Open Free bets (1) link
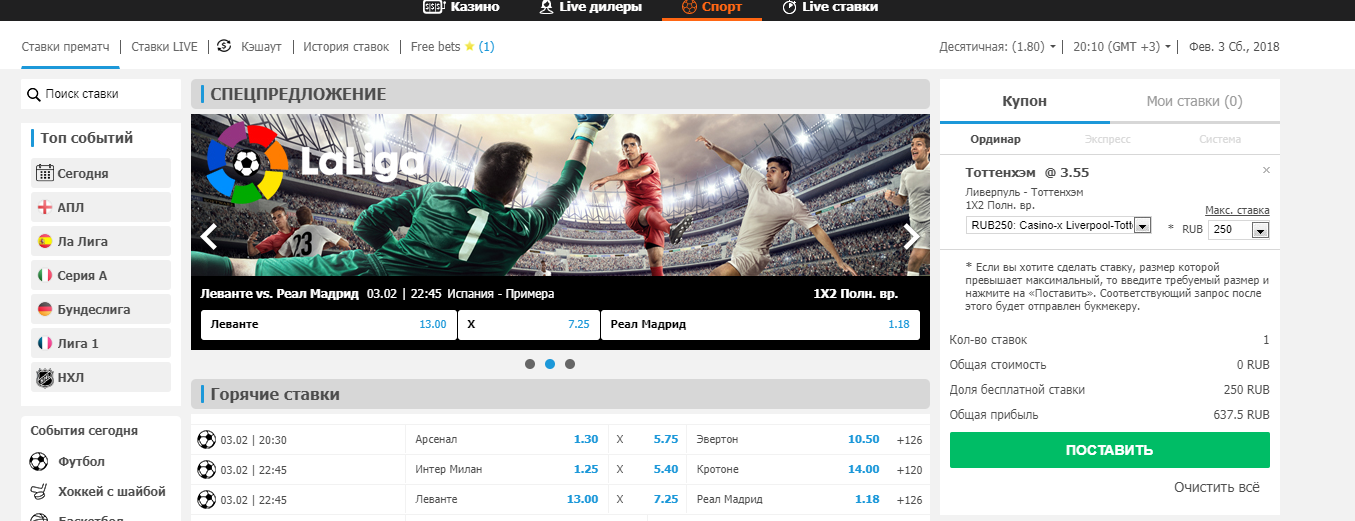The height and width of the screenshot is (521, 1355). tap(452, 46)
